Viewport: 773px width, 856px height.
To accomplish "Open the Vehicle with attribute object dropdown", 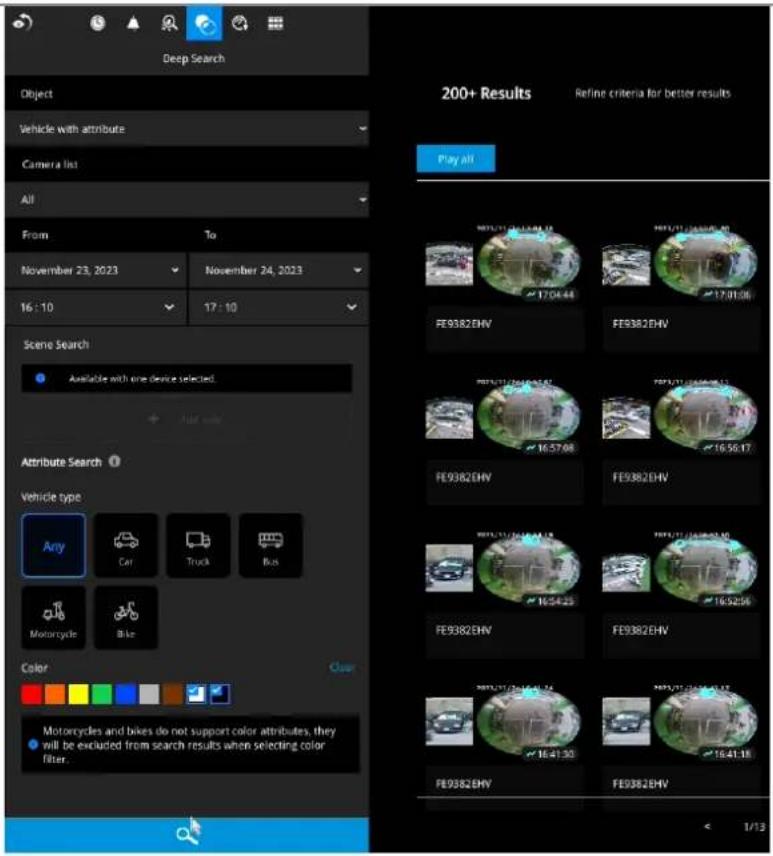I will point(187,129).
